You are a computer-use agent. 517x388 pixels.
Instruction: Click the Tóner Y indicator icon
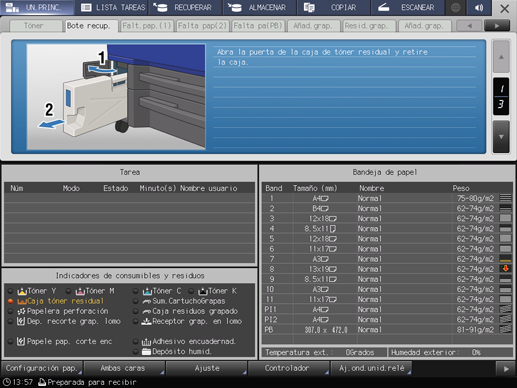tap(22, 291)
